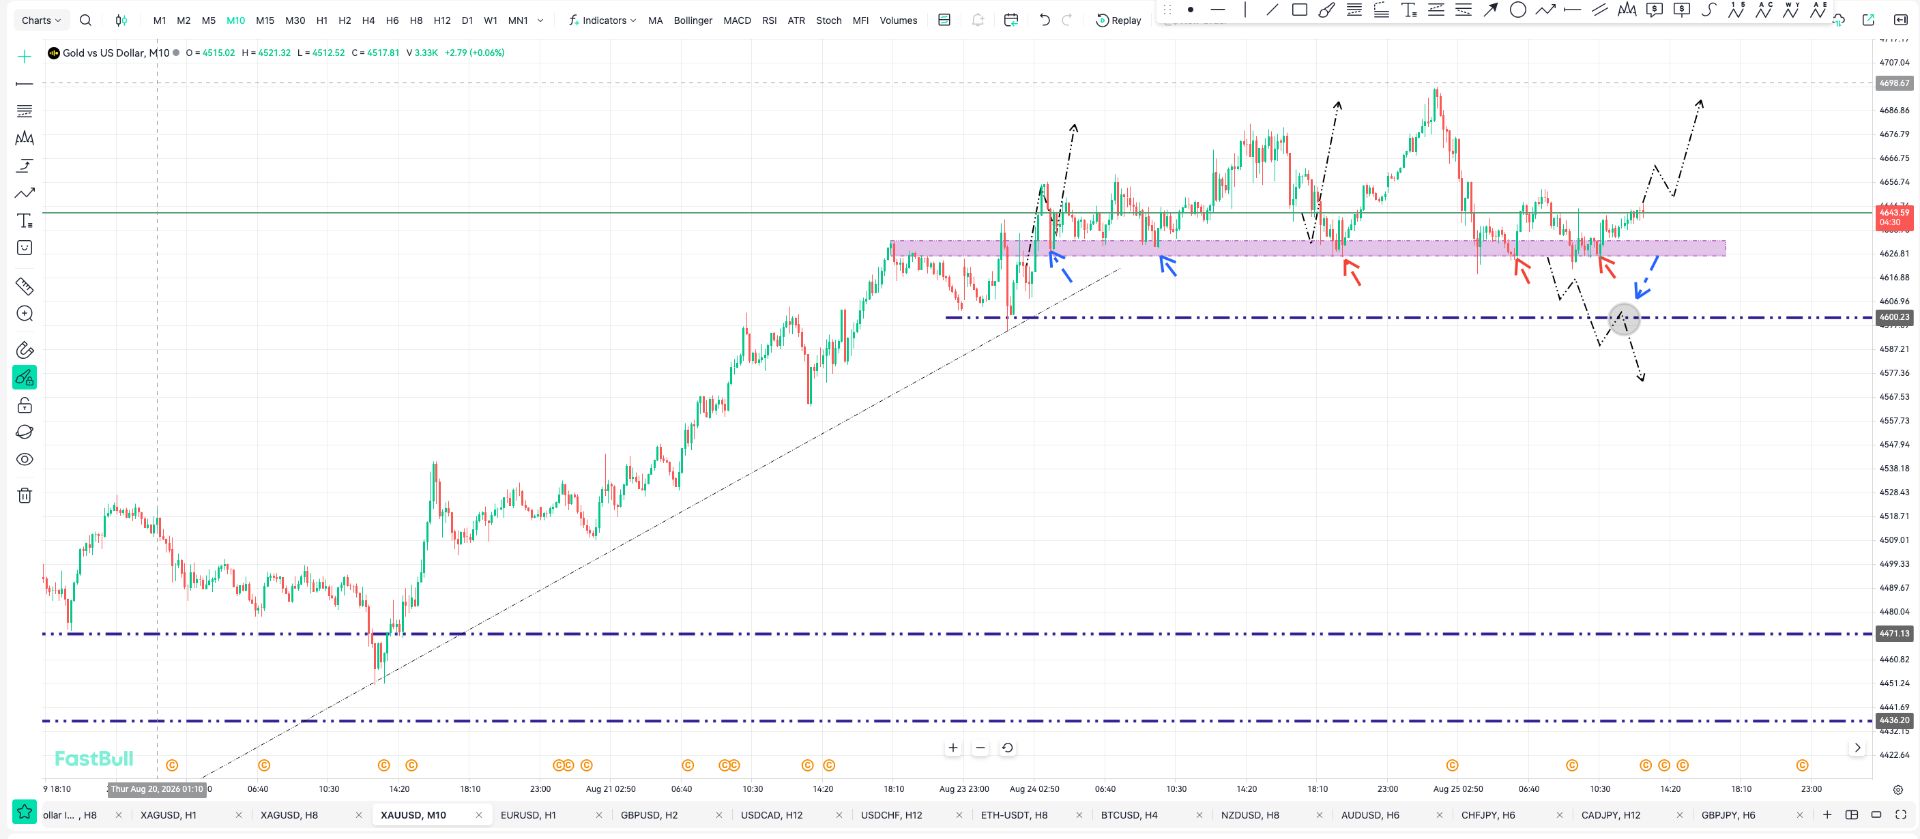Open the Charts dropdown
Viewport: 1920px width, 839px height.
(41, 20)
